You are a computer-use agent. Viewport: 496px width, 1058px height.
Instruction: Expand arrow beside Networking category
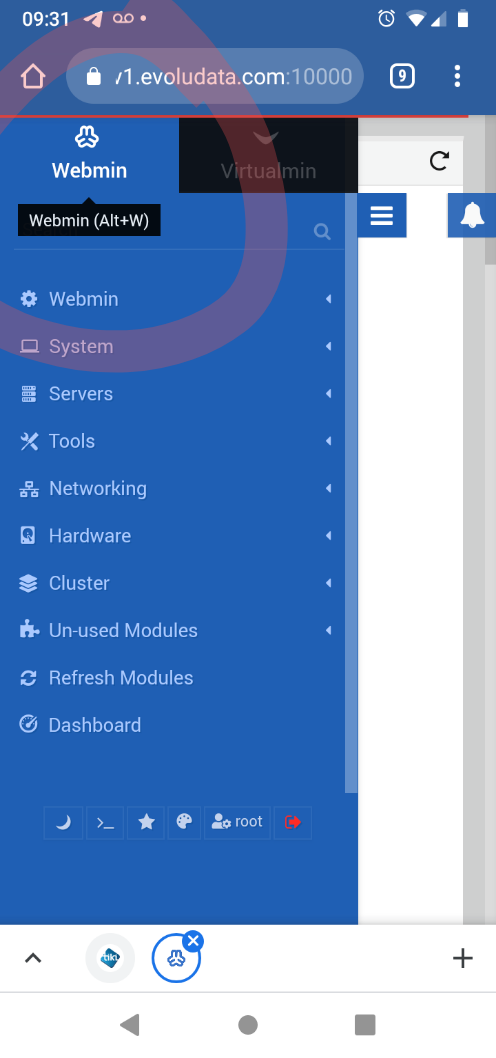pyautogui.click(x=329, y=488)
